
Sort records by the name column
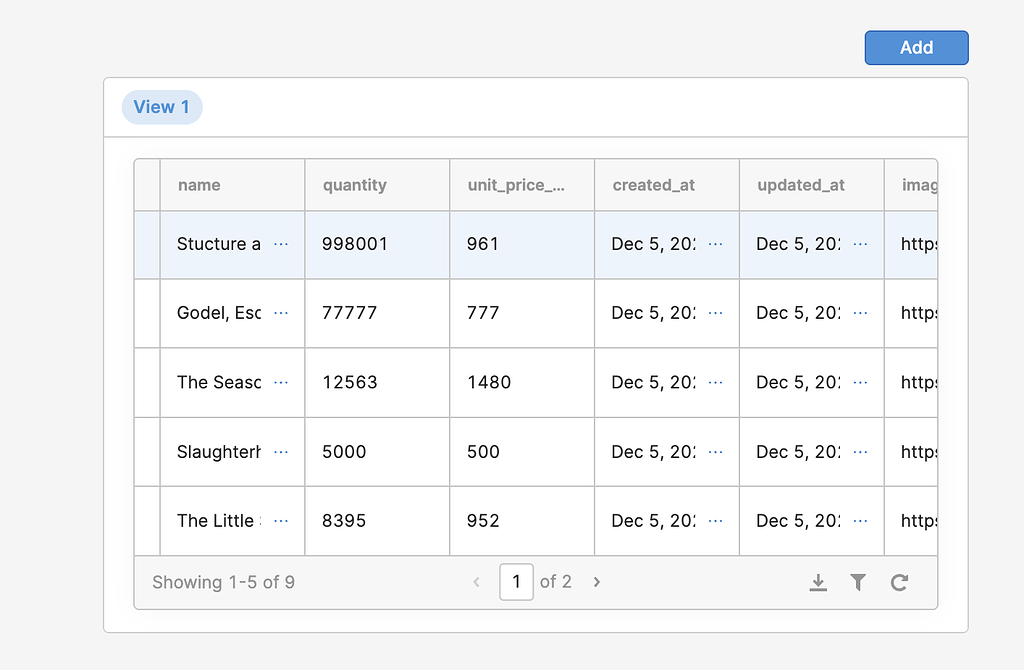click(199, 185)
